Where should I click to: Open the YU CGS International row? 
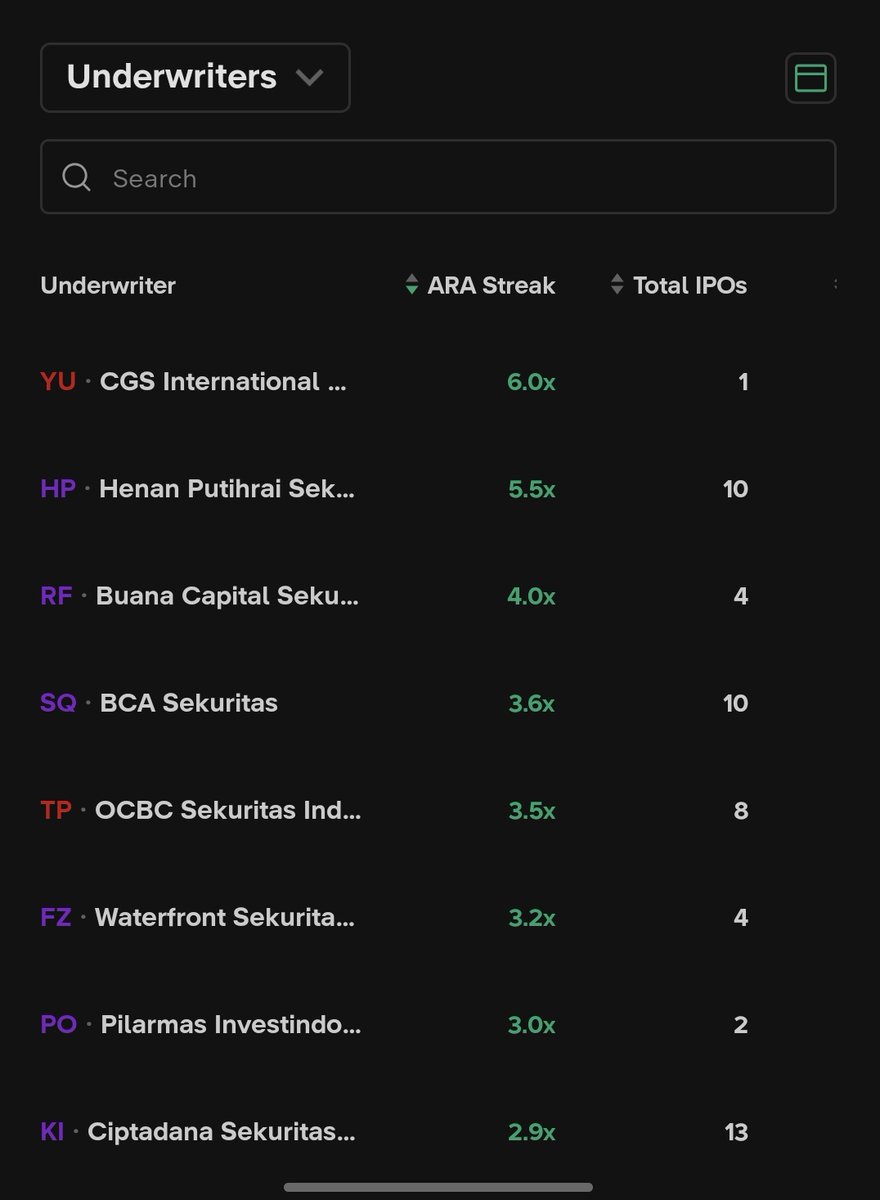click(438, 381)
